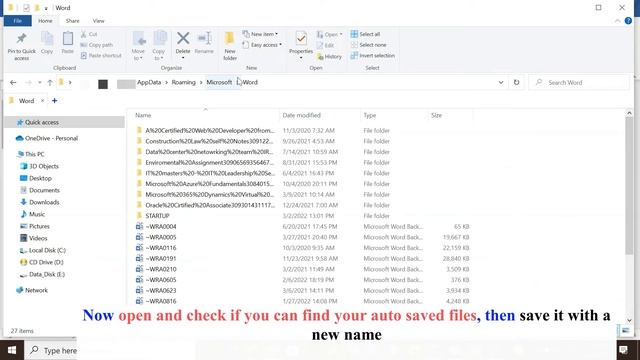Refresh the folder view
The image size is (640, 360).
pyautogui.click(x=516, y=82)
